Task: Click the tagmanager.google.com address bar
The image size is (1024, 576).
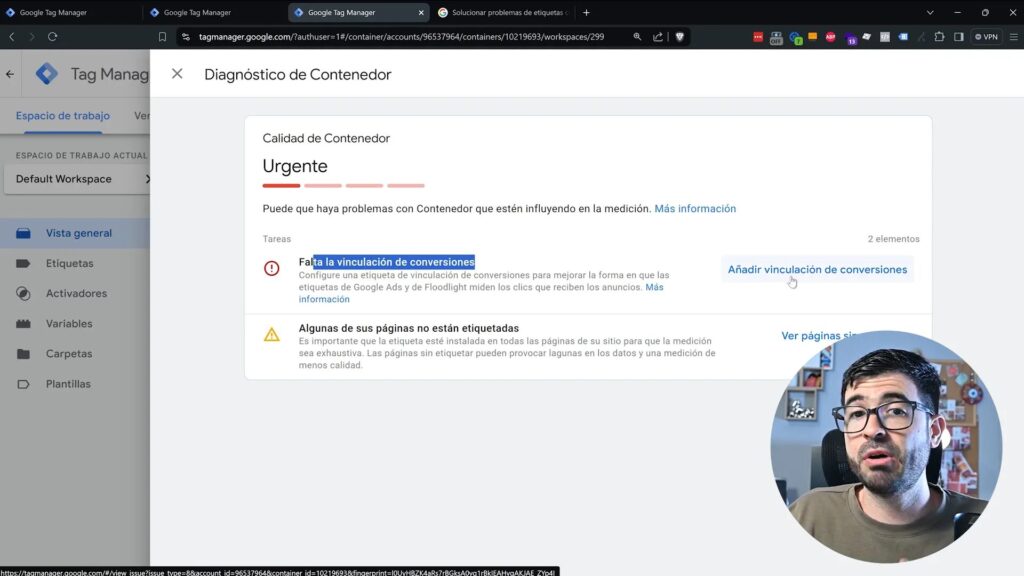Action: pos(401,37)
